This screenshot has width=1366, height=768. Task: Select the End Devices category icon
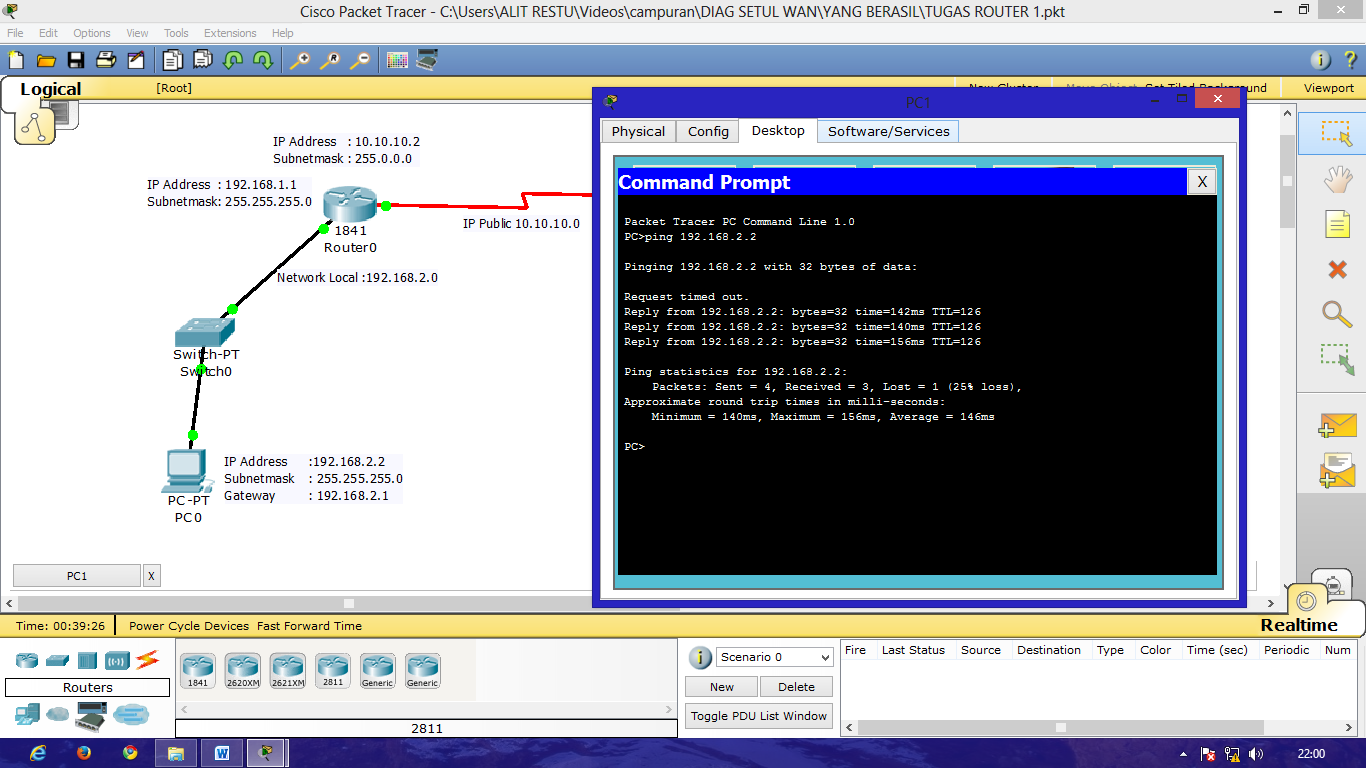pos(27,714)
